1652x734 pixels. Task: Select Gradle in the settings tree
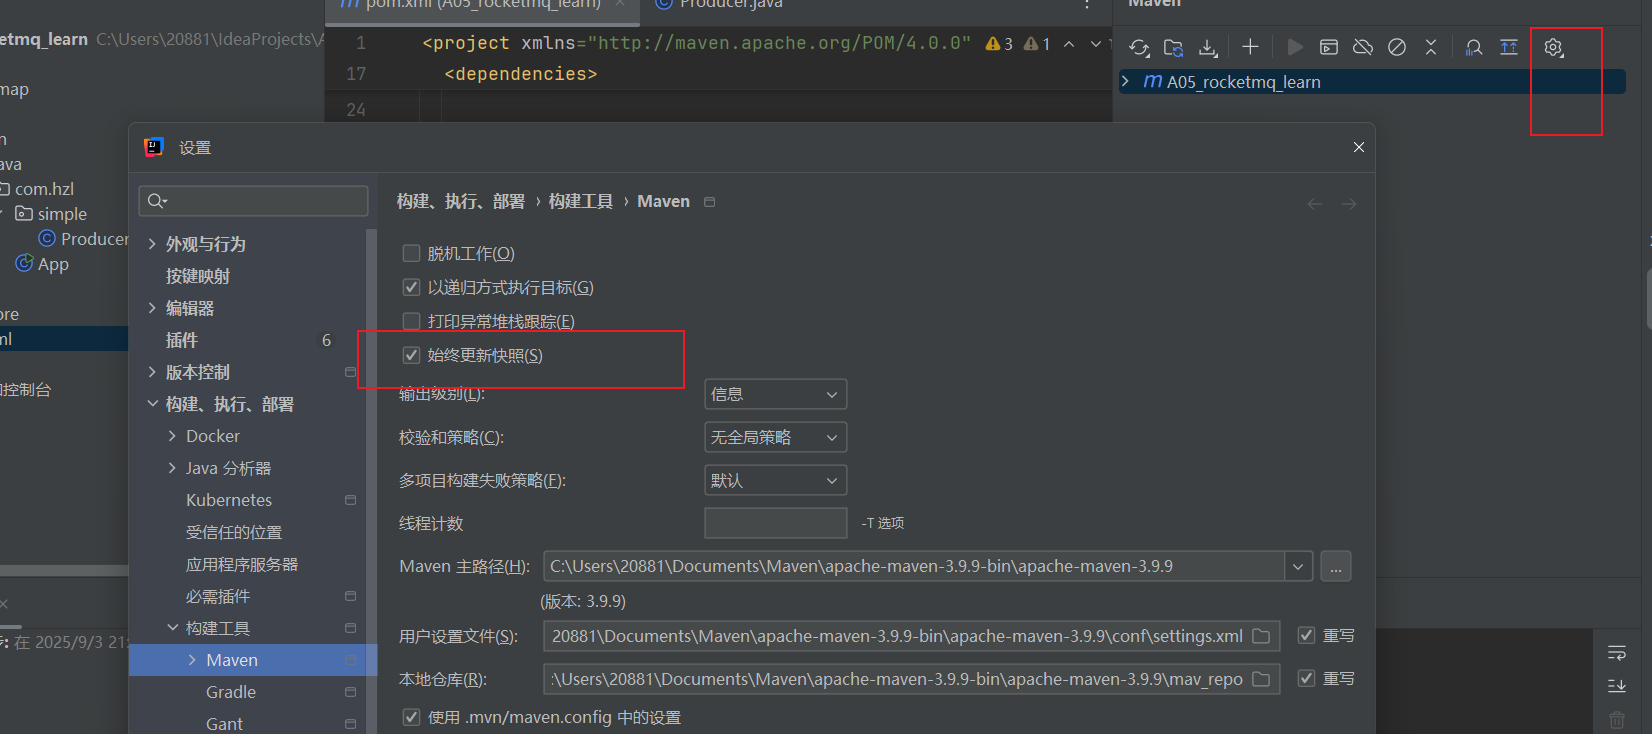231,692
